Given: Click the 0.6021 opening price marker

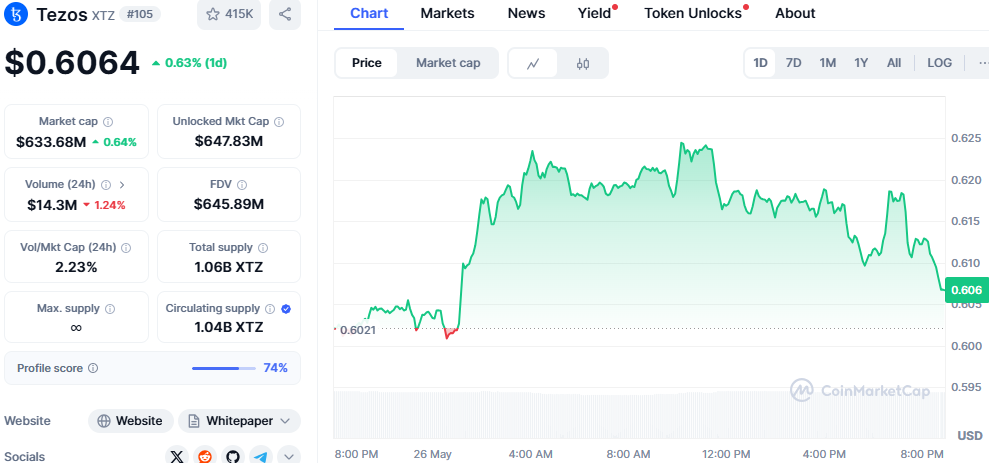Looking at the screenshot, I should click(x=358, y=330).
